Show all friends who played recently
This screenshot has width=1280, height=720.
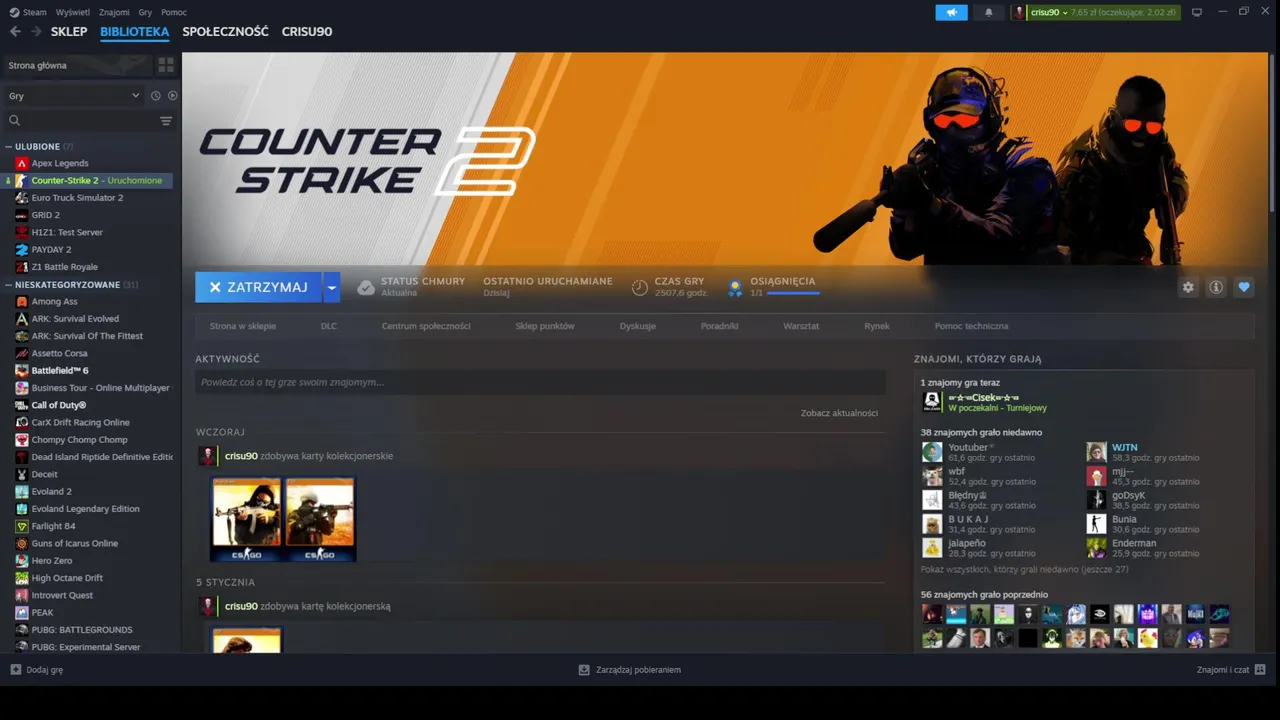click(x=1024, y=569)
